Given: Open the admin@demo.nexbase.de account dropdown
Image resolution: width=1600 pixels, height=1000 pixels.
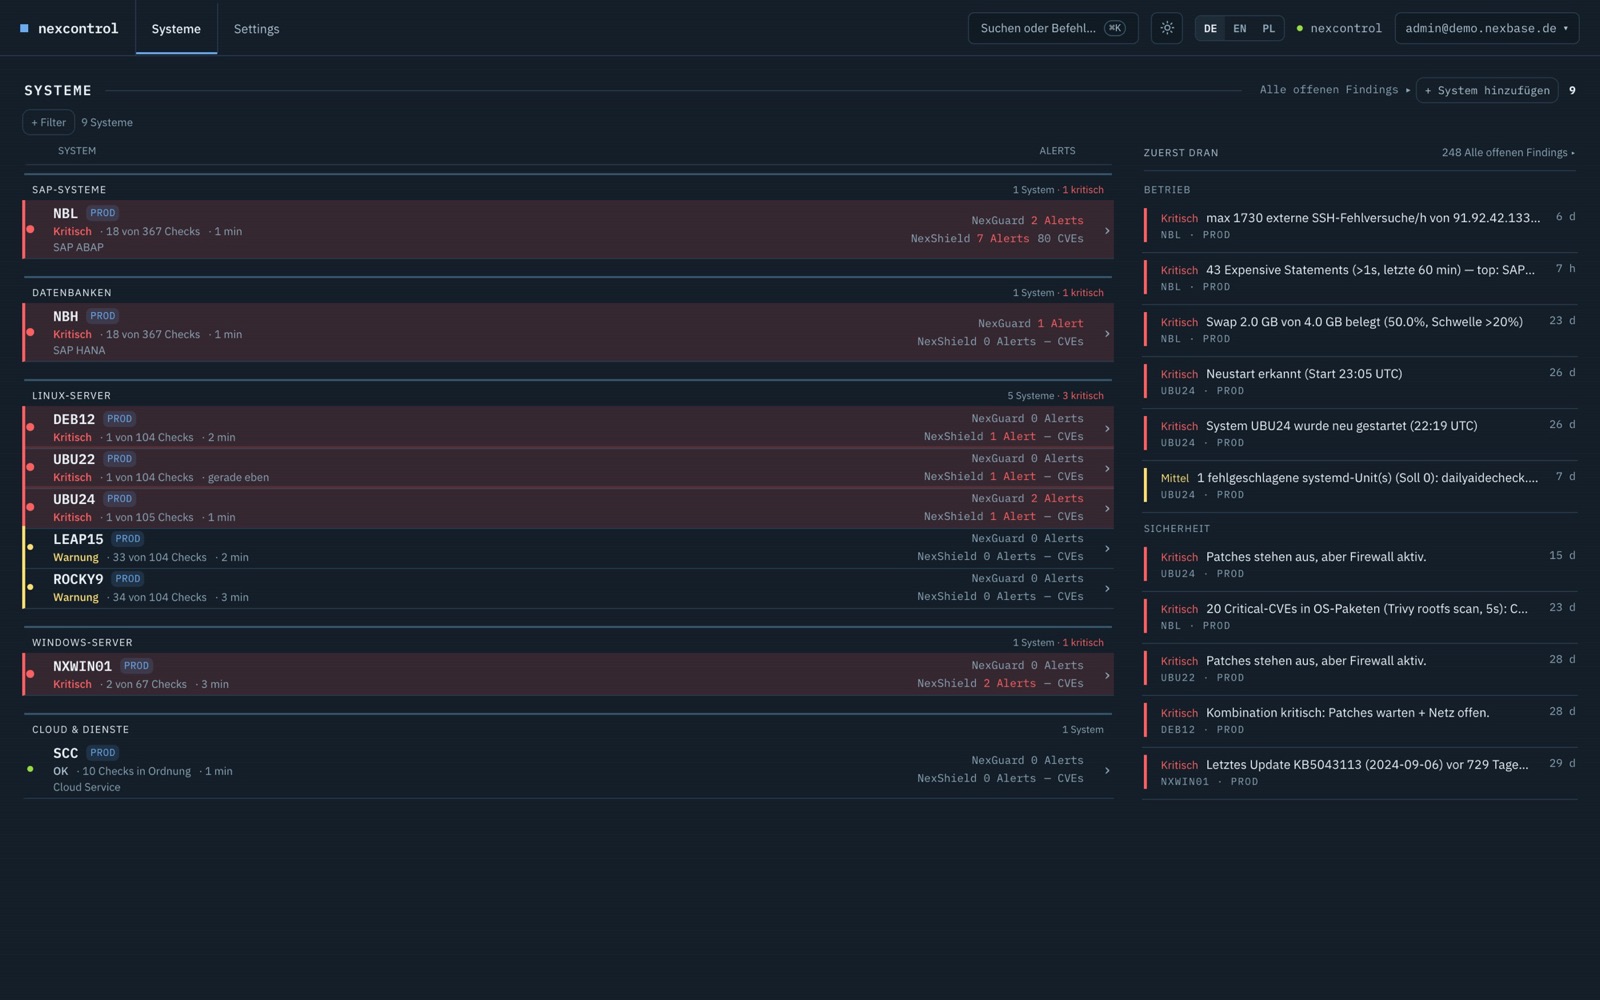Looking at the screenshot, I should pyautogui.click(x=1486, y=28).
